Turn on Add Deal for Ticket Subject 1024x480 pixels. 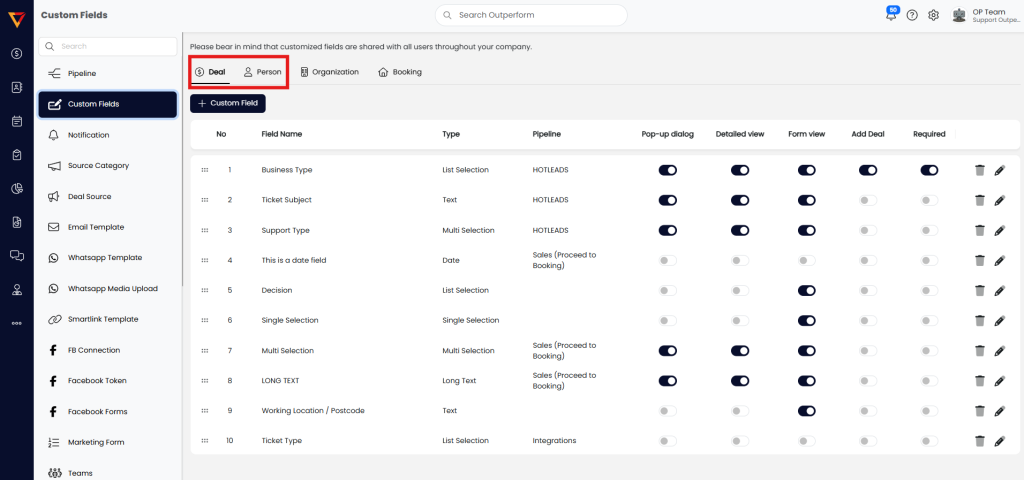(x=867, y=200)
